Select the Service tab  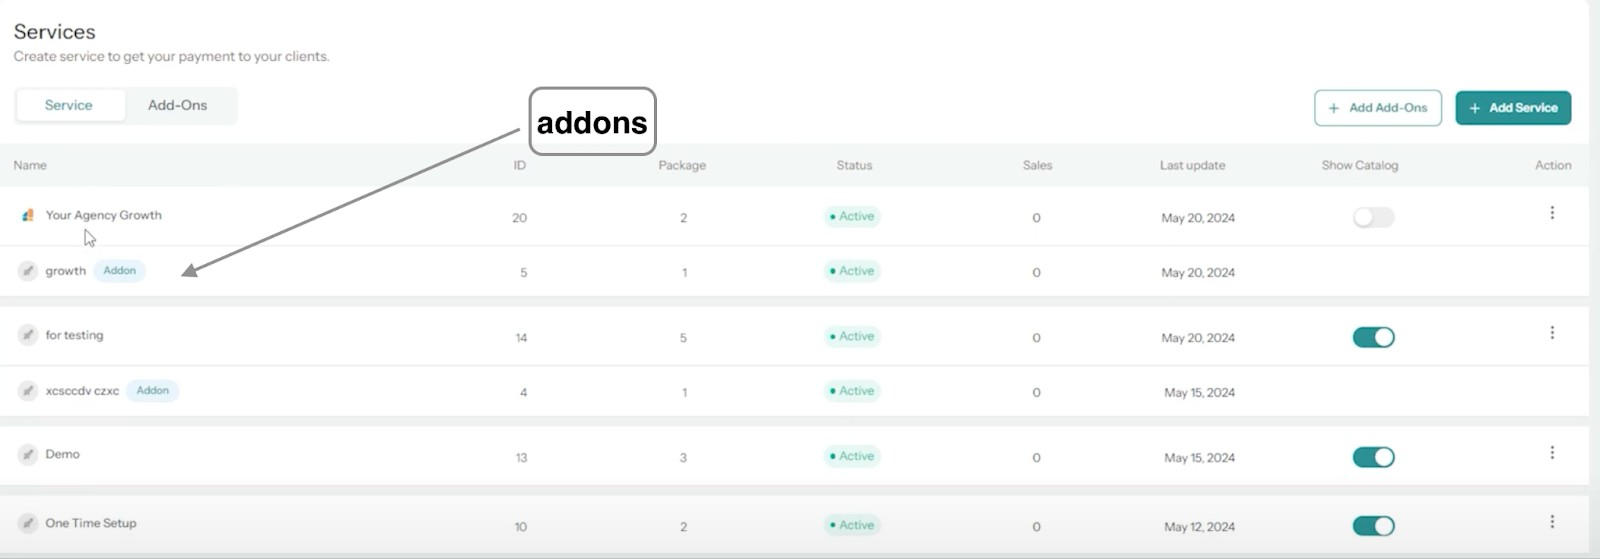(x=69, y=105)
